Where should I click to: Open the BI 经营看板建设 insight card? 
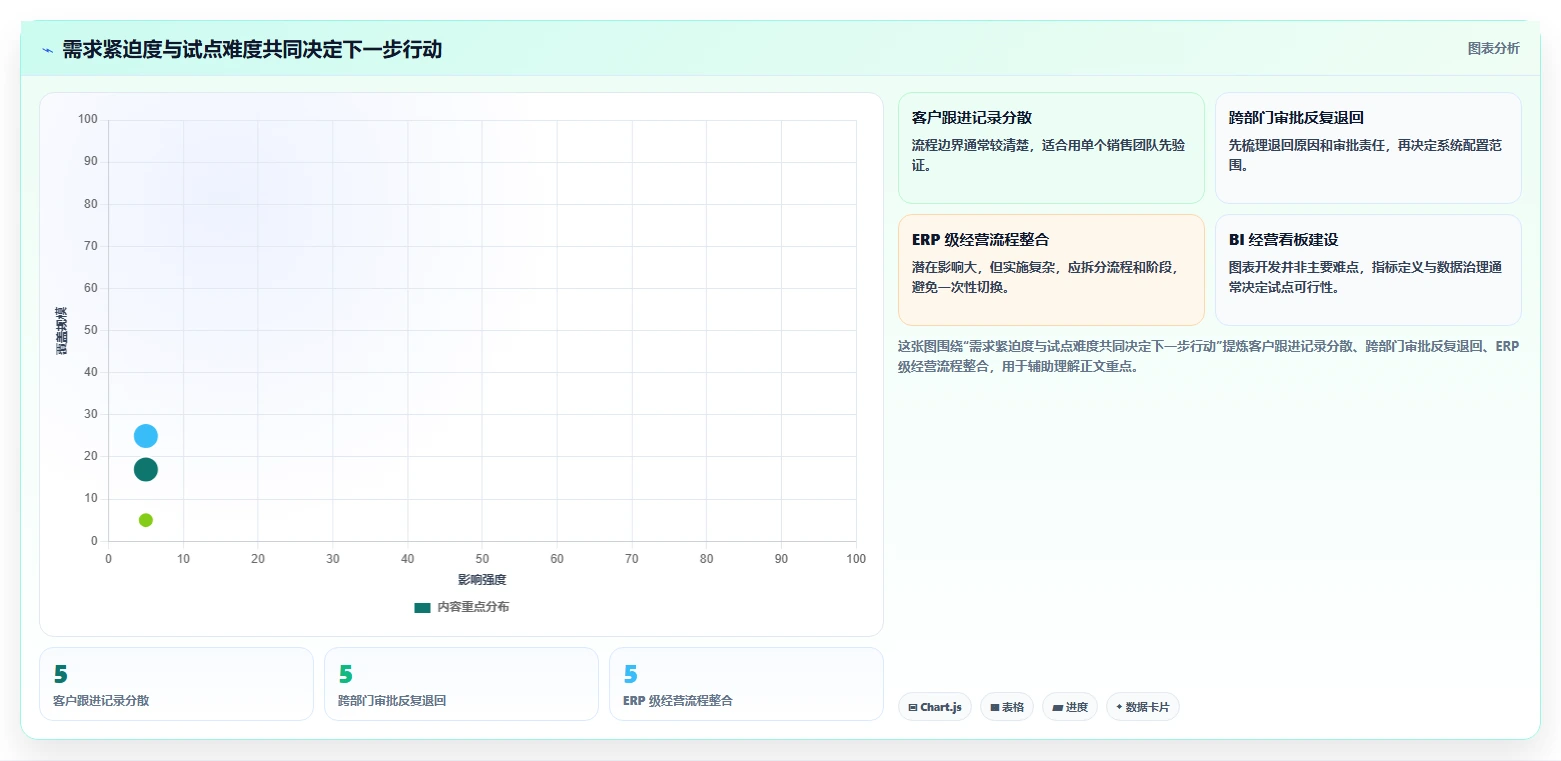[x=1368, y=270]
